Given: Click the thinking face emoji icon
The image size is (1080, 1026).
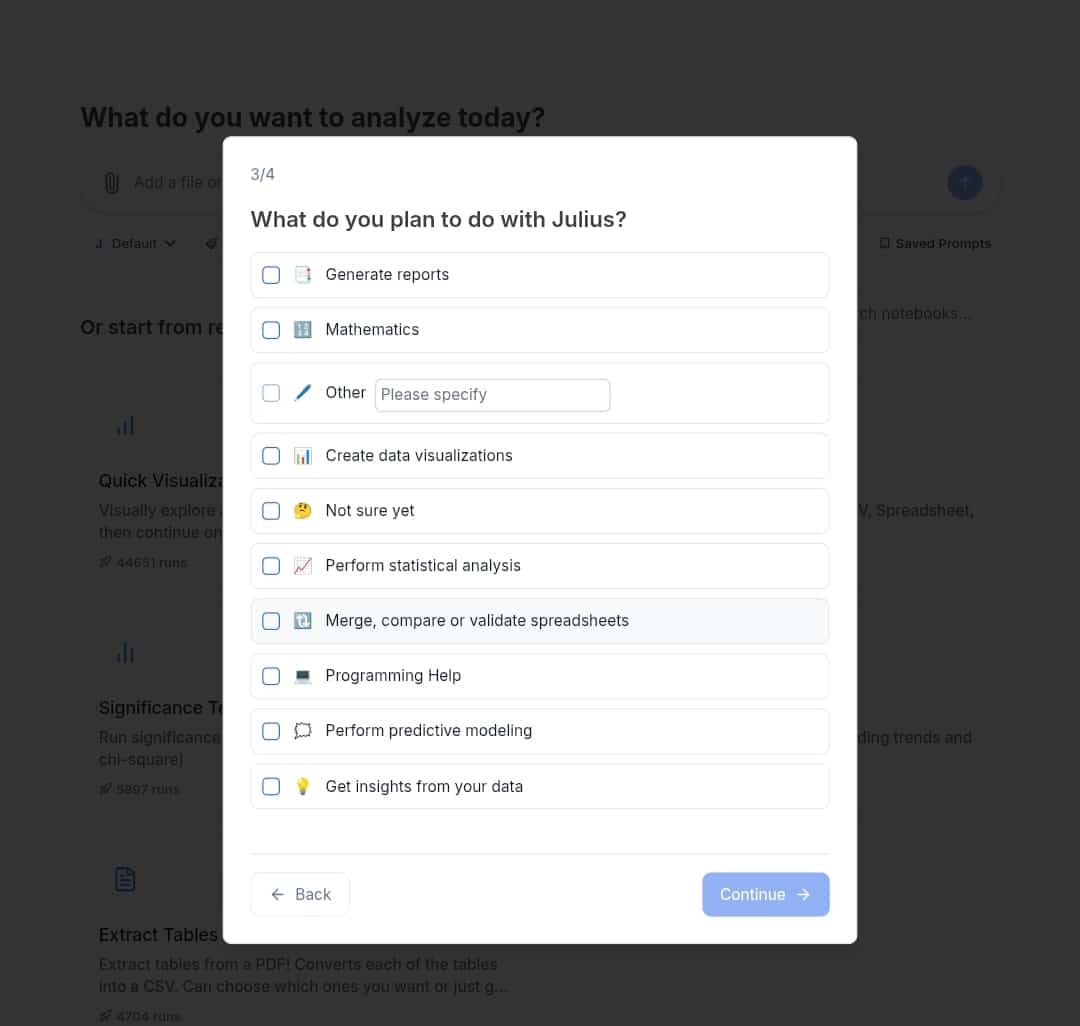Looking at the screenshot, I should [x=302, y=511].
